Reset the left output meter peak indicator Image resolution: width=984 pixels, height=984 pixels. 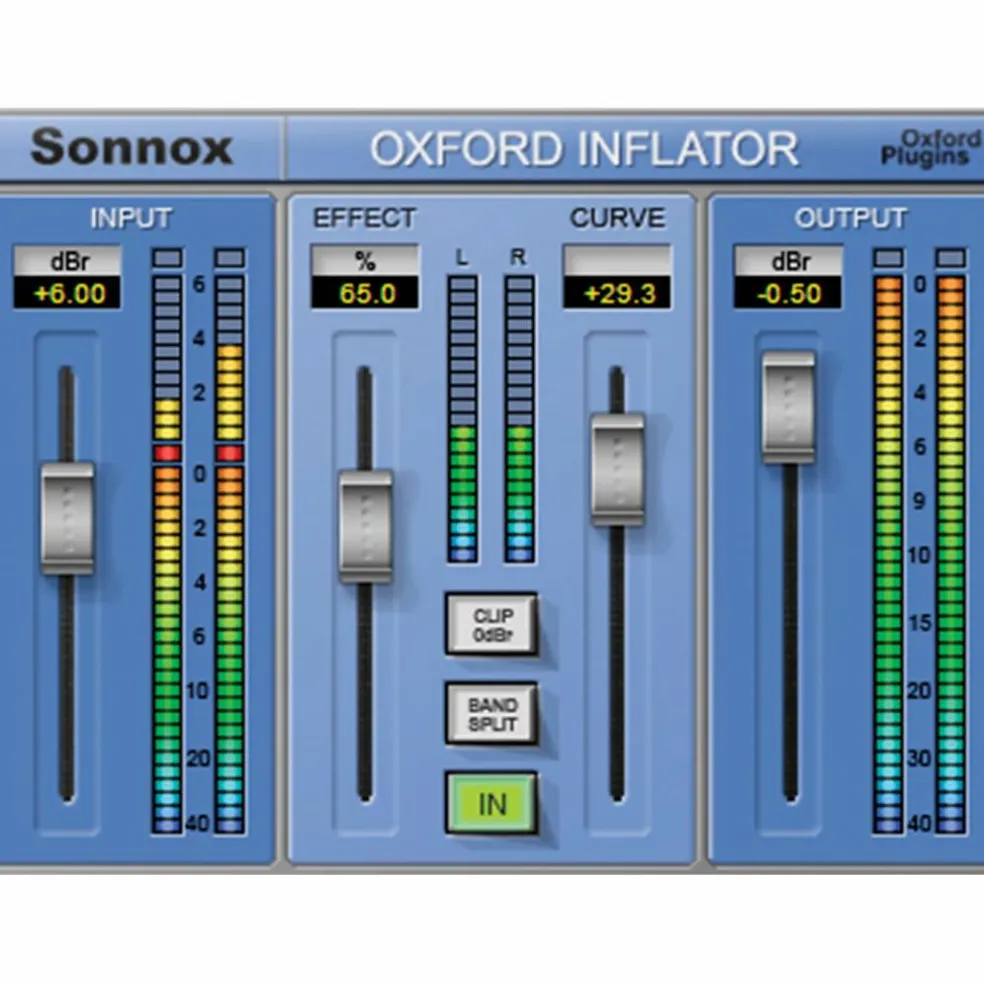pos(888,259)
